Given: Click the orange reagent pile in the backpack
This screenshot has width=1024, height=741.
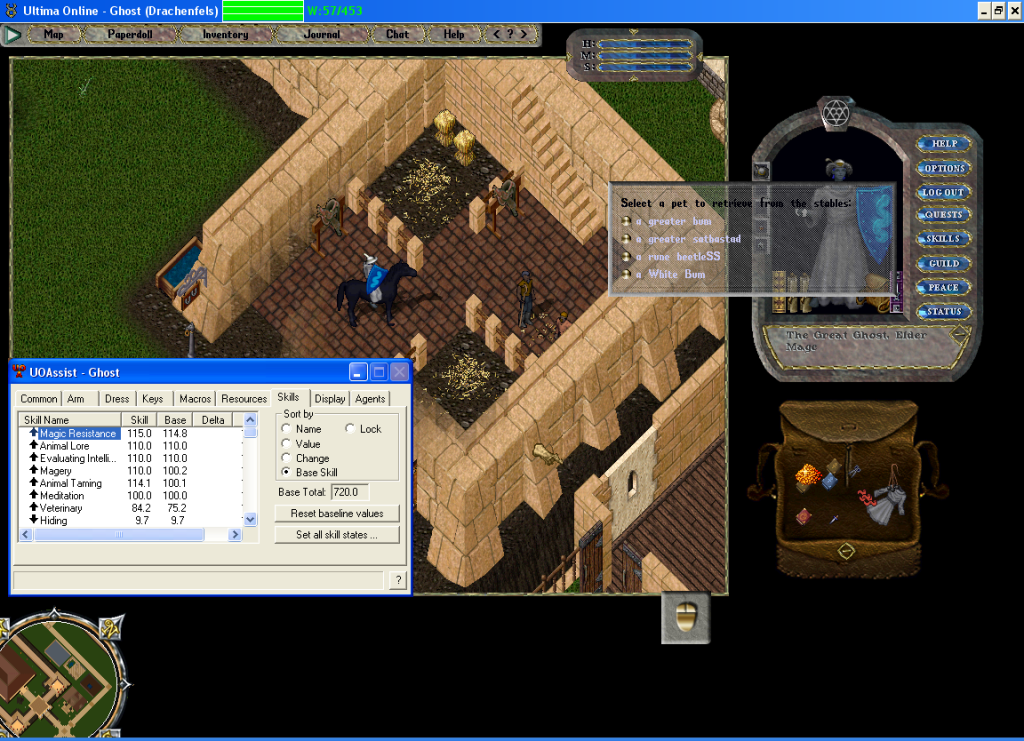Looking at the screenshot, I should pyautogui.click(x=808, y=475).
